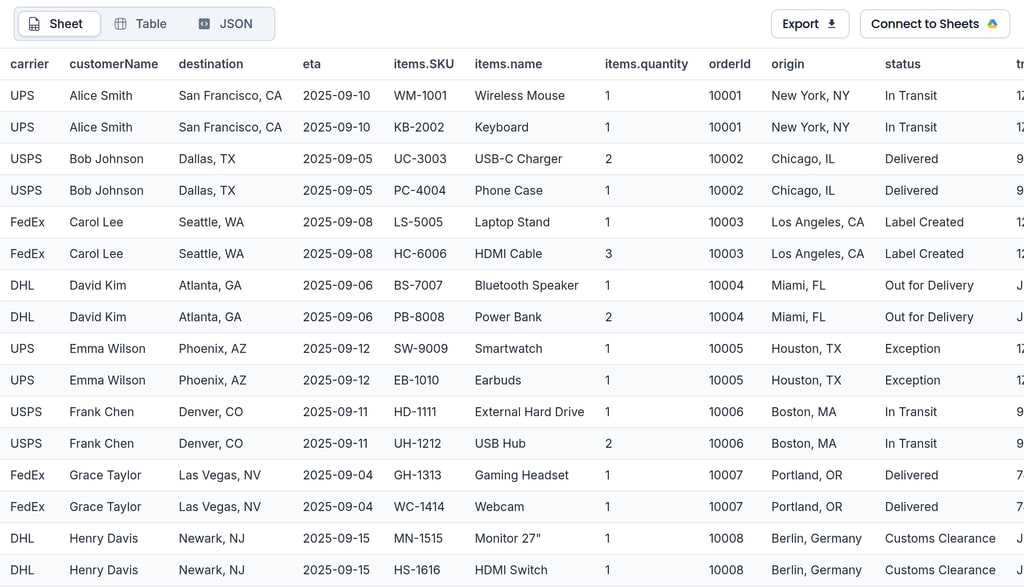This screenshot has height=587, width=1024.
Task: Click the Smartwatch cell
Action: [509, 349]
